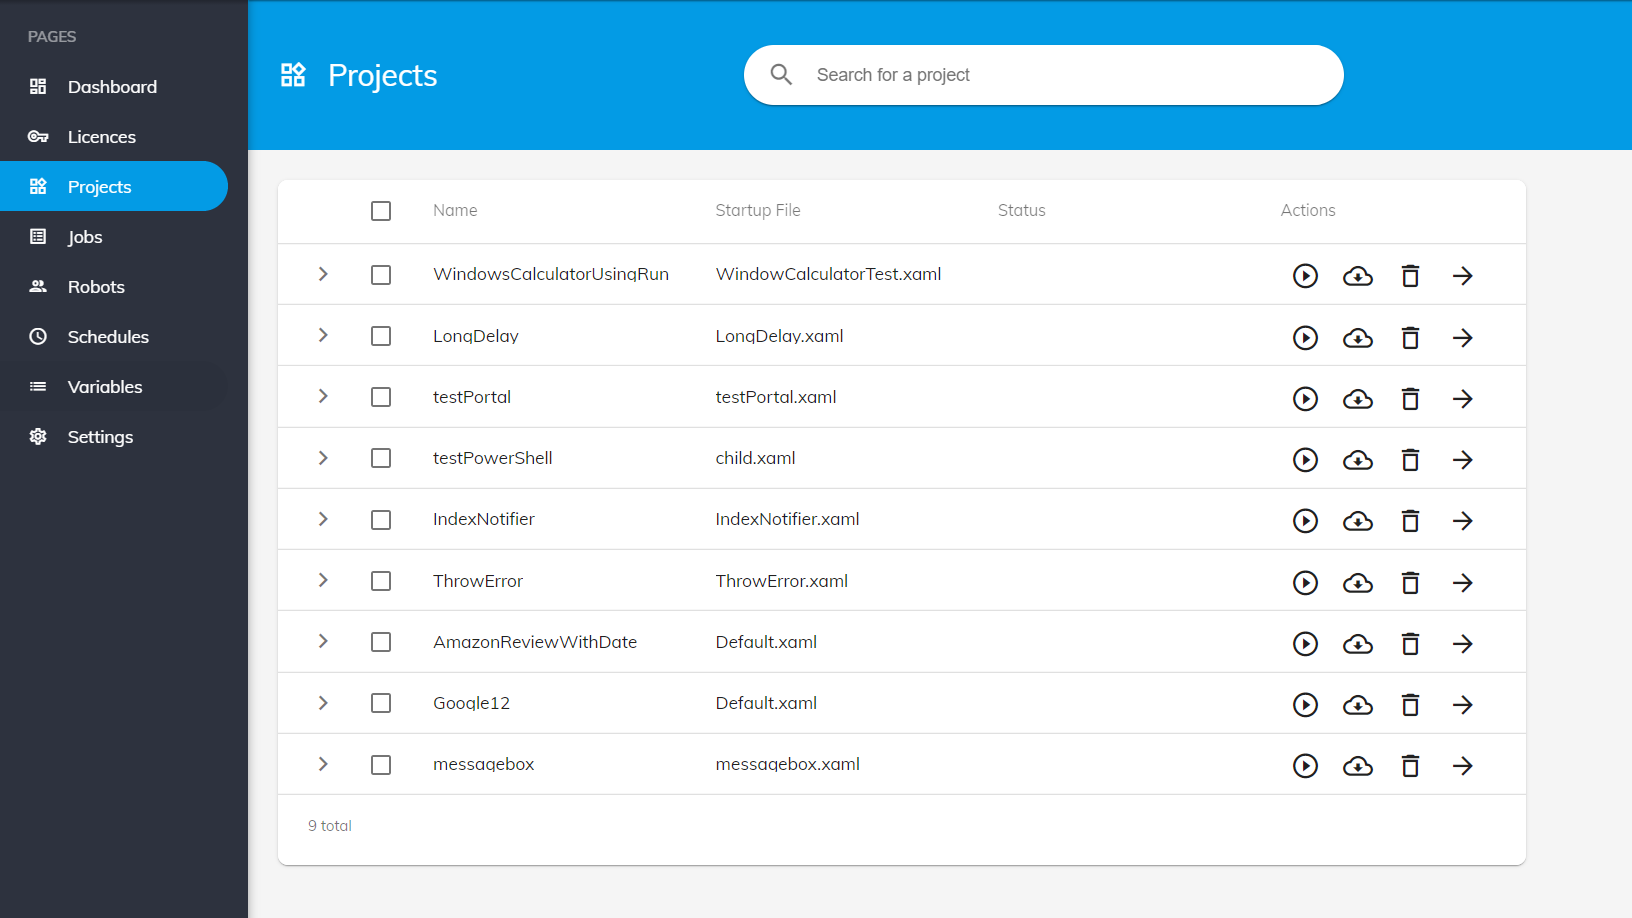
Task: Download the WindowsCalculatorUsingRun project package
Action: 1358,276
